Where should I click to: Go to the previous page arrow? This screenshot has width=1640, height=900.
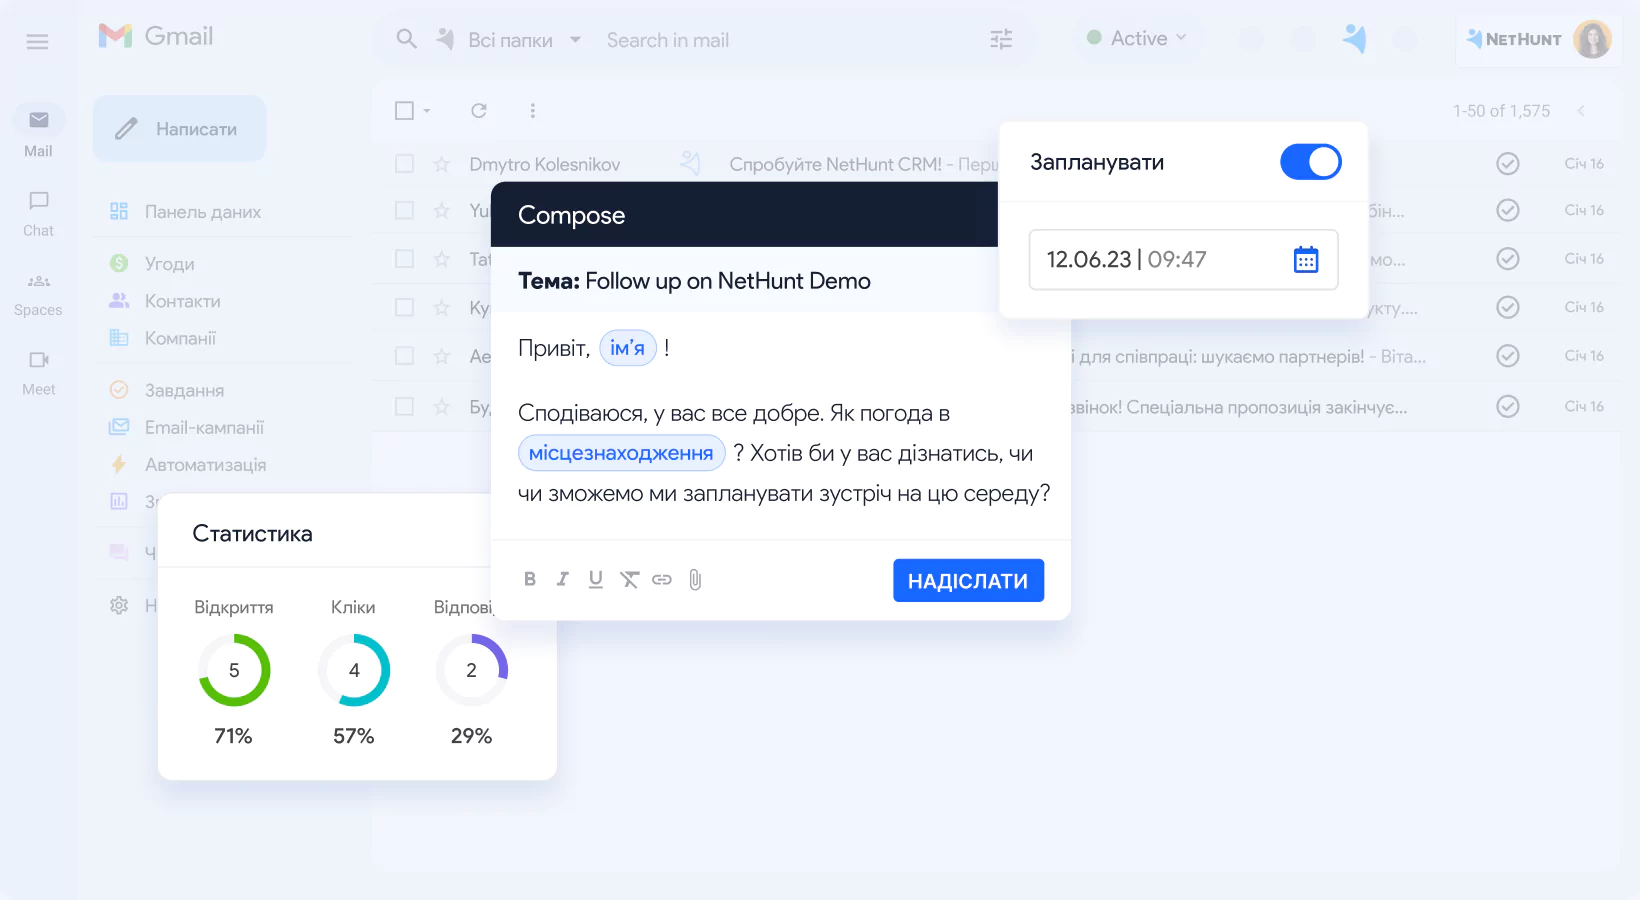tap(1581, 110)
